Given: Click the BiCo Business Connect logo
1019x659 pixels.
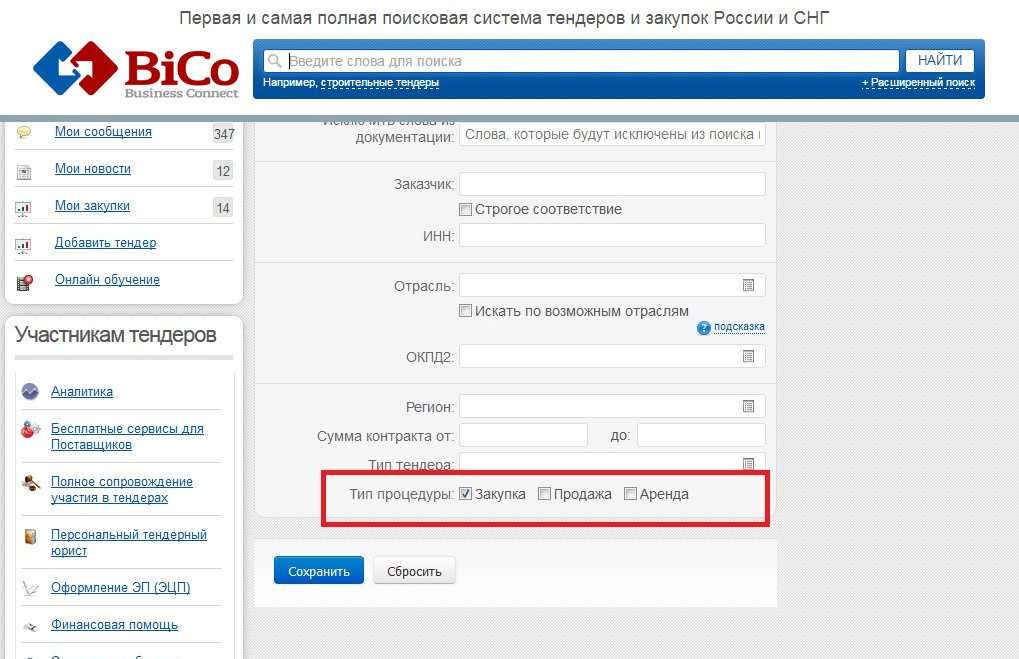Looking at the screenshot, I should [x=136, y=70].
